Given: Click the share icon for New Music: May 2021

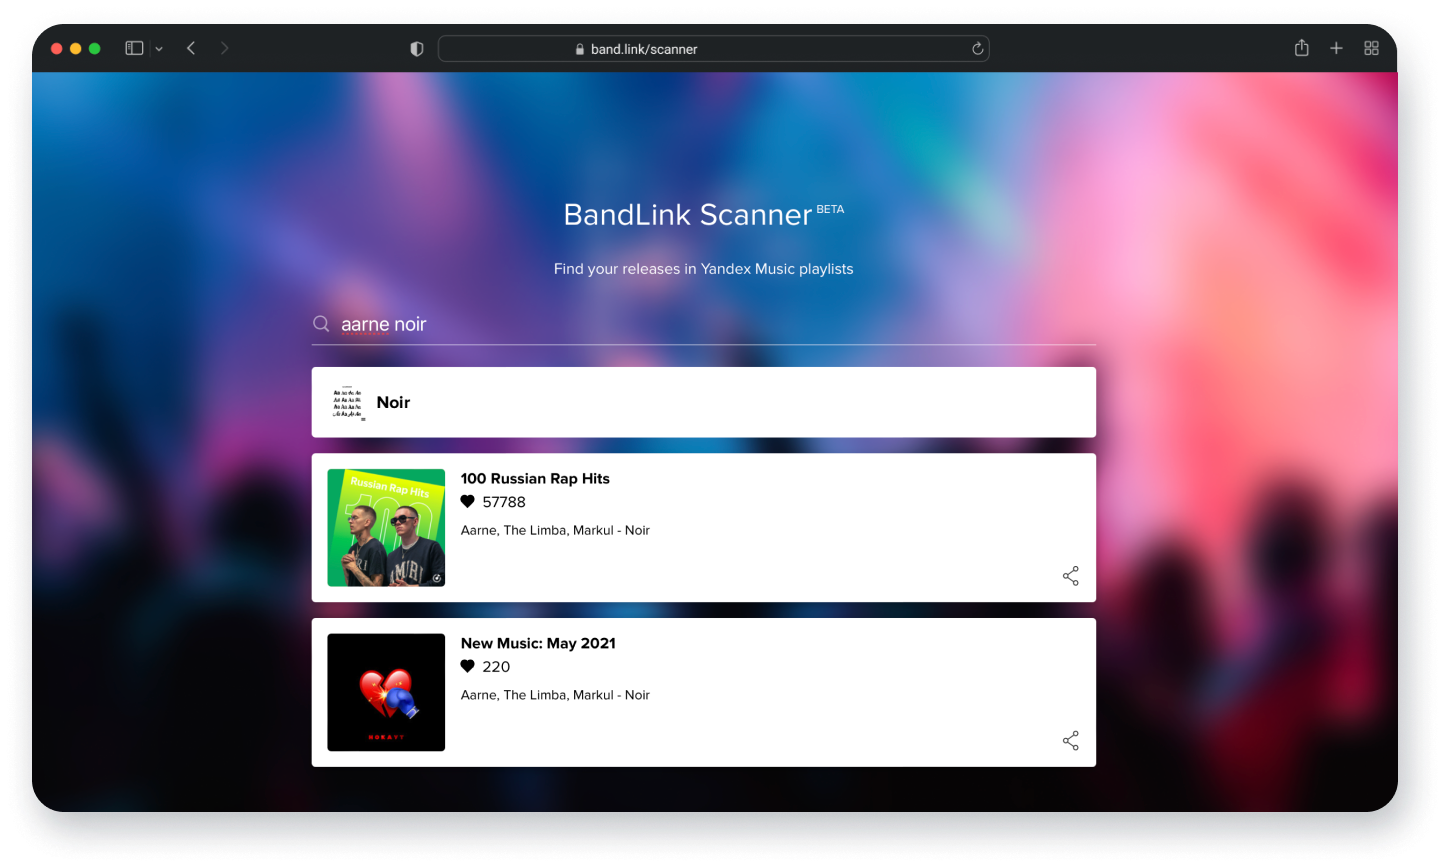Looking at the screenshot, I should pos(1070,741).
